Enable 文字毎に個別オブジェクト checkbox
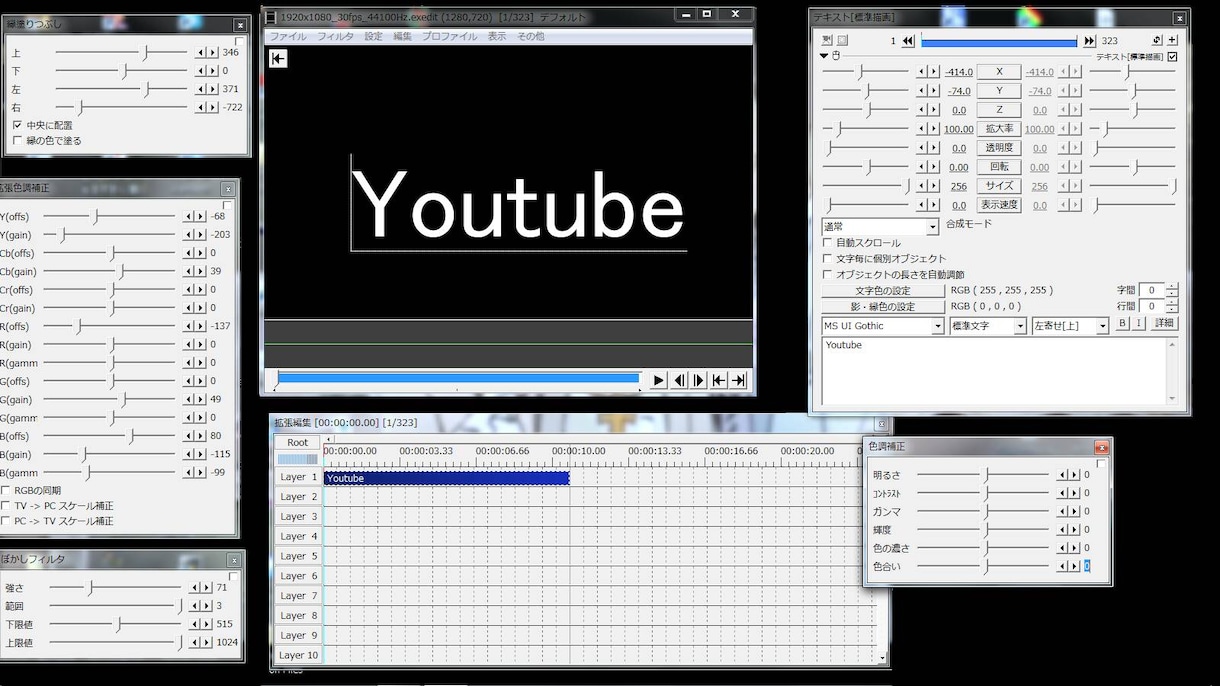 828,259
